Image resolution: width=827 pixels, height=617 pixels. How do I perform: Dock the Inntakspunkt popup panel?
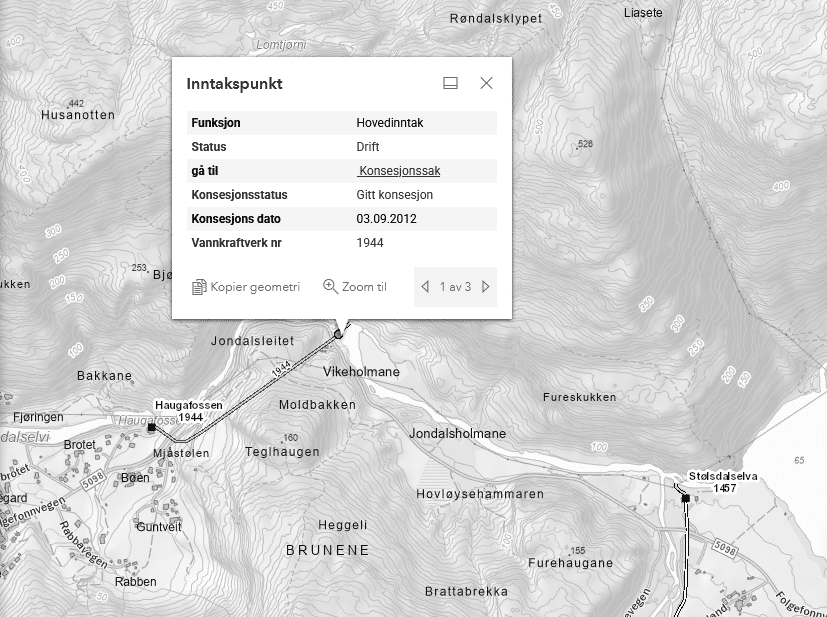click(x=450, y=84)
